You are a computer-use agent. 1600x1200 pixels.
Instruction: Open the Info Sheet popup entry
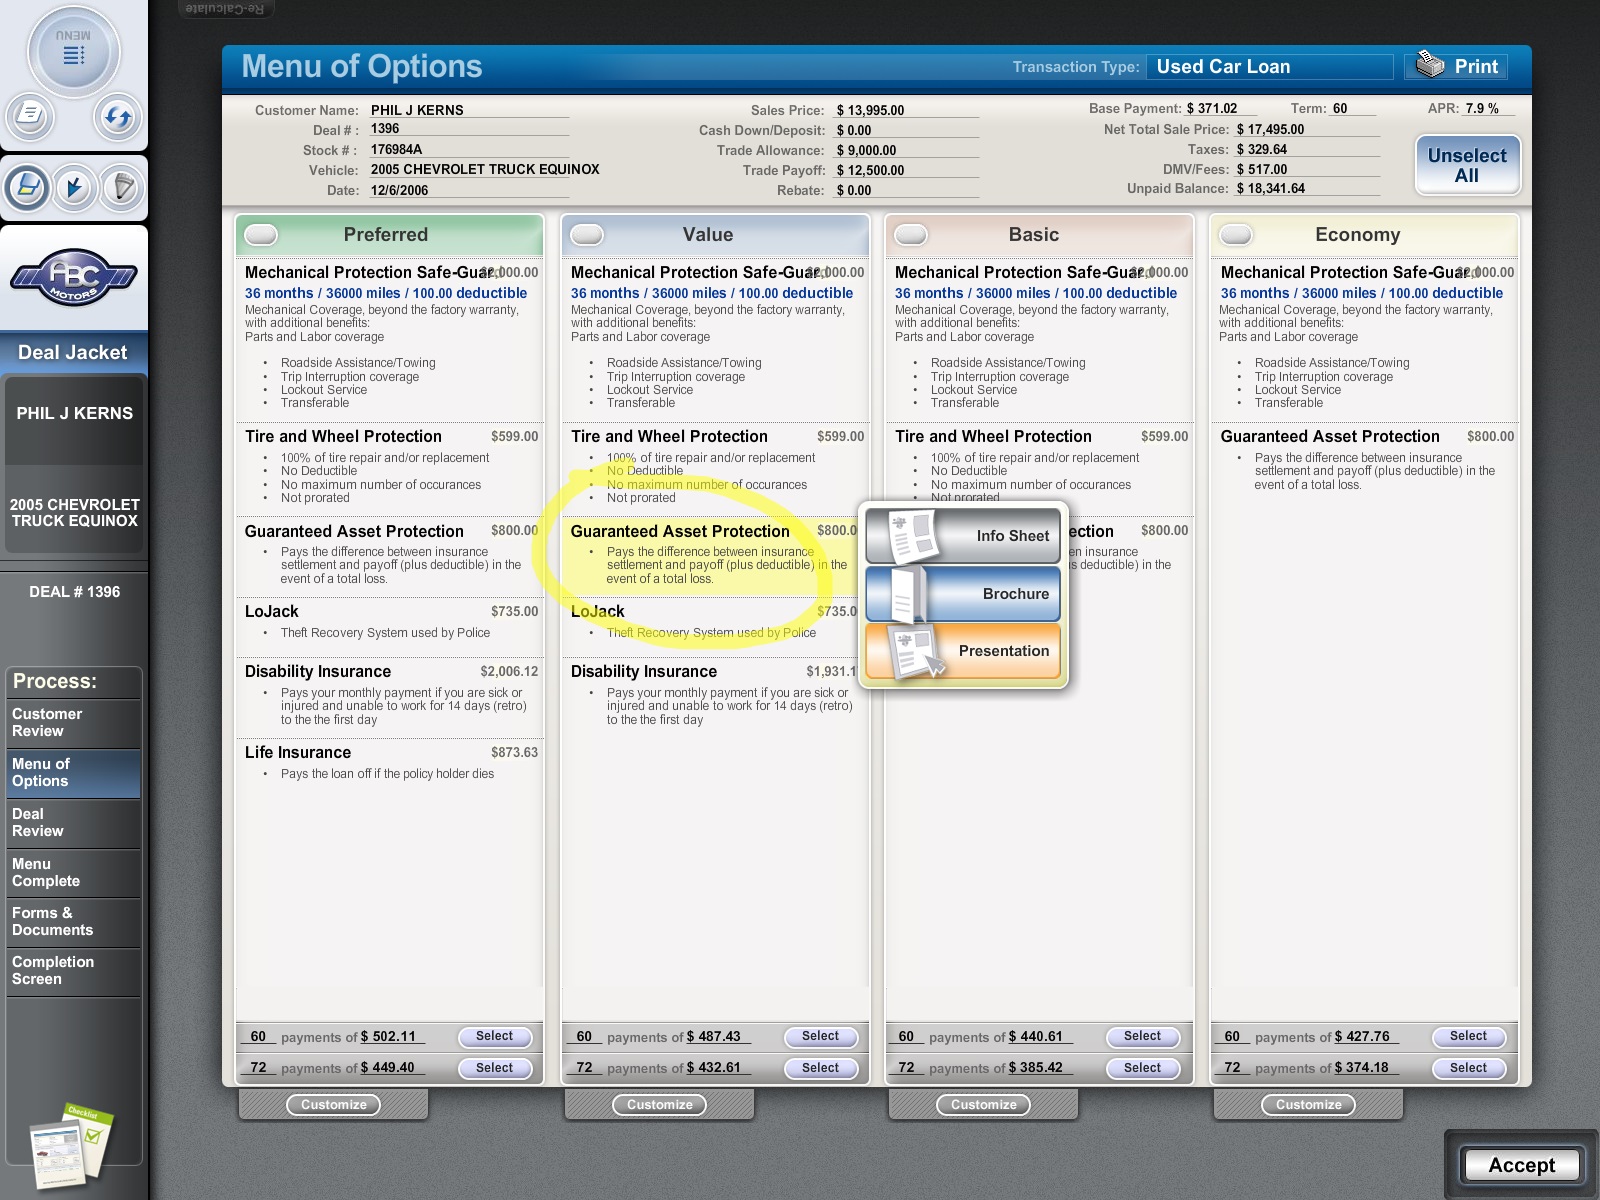(963, 536)
